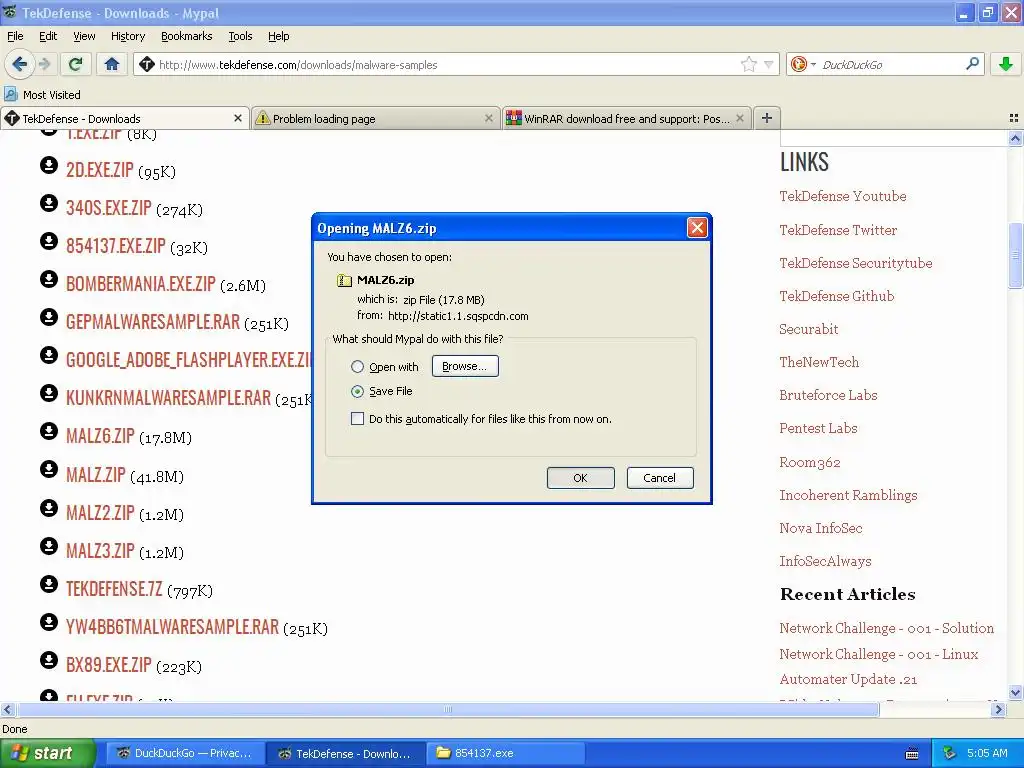Click download icon beside MALZ.ZIP

pyautogui.click(x=49, y=469)
